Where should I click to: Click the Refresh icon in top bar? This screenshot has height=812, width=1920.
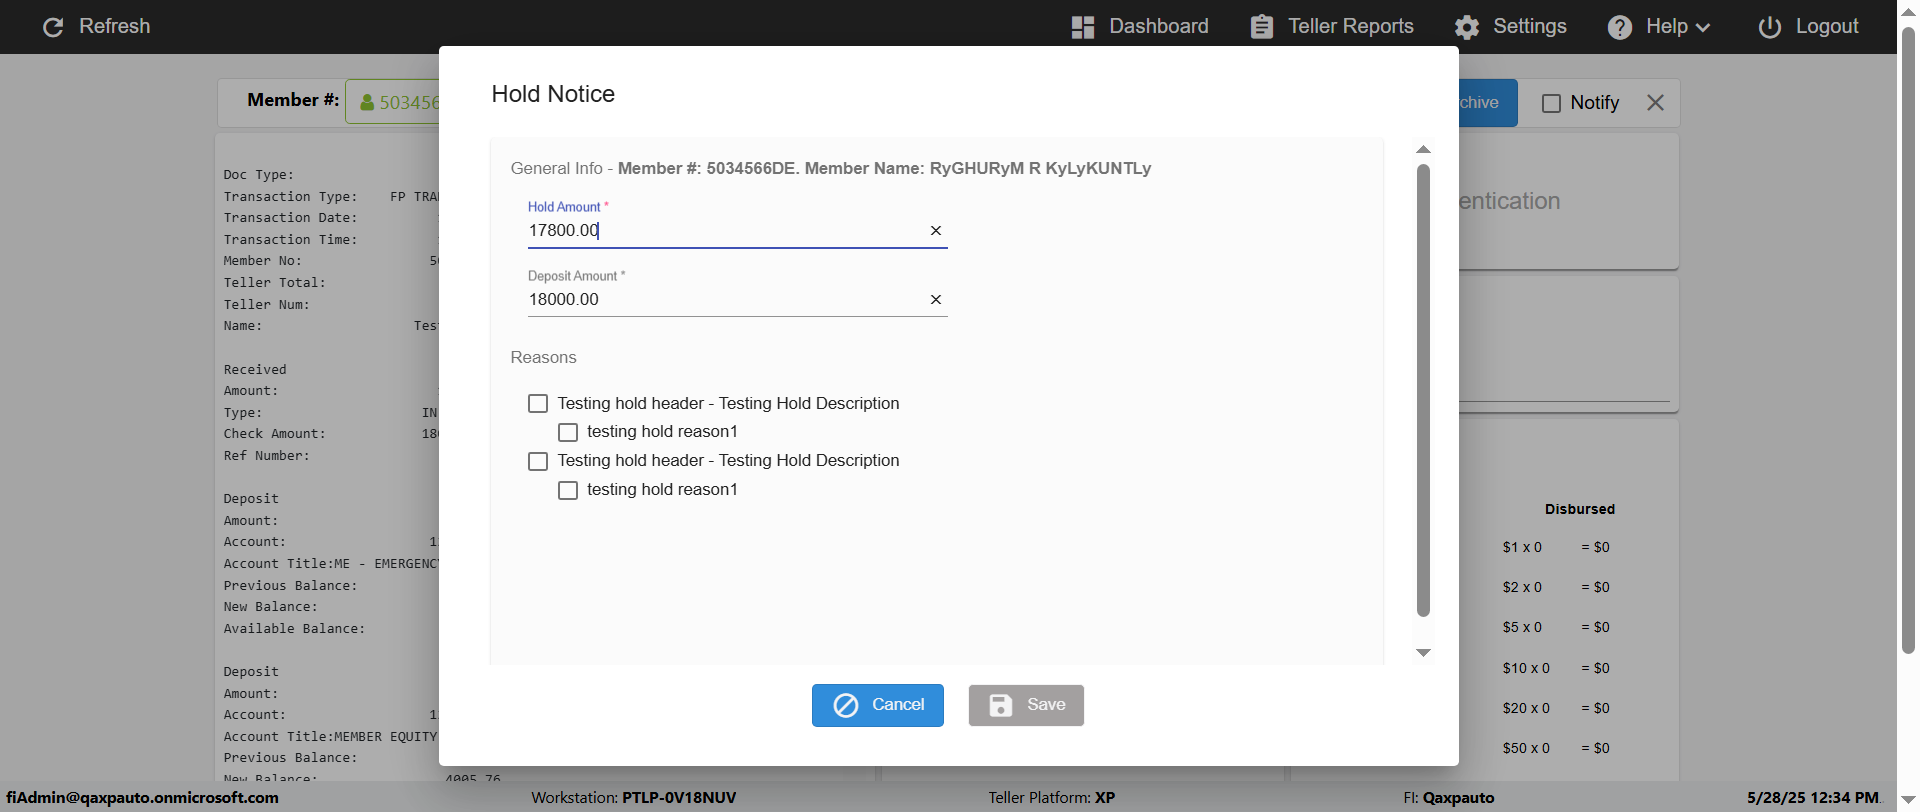pos(53,27)
